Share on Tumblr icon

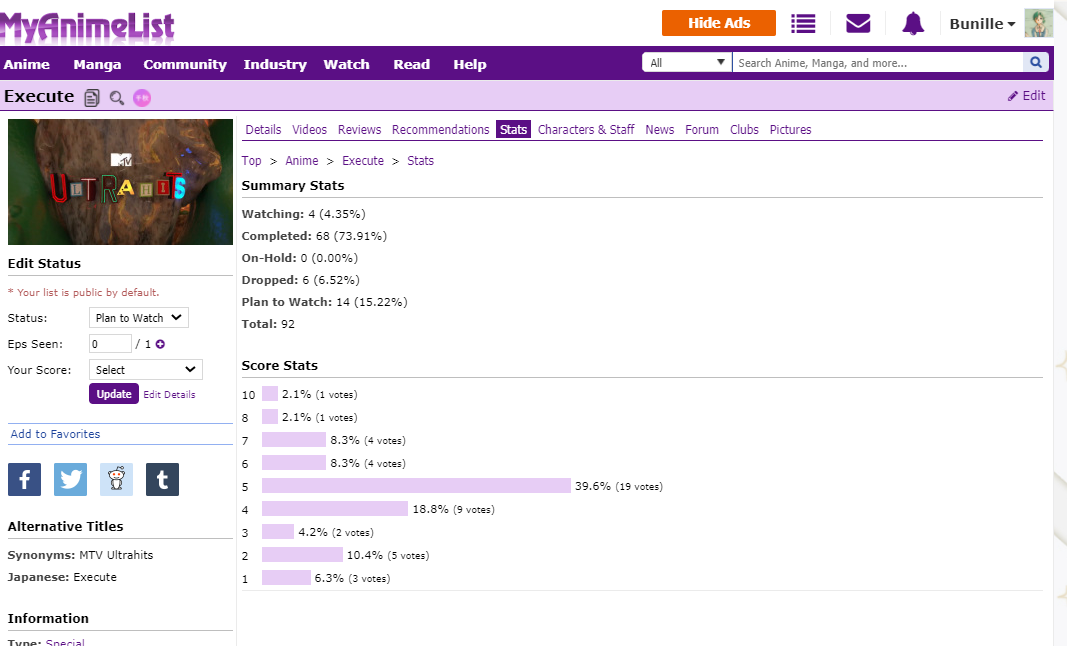pyautogui.click(x=162, y=479)
